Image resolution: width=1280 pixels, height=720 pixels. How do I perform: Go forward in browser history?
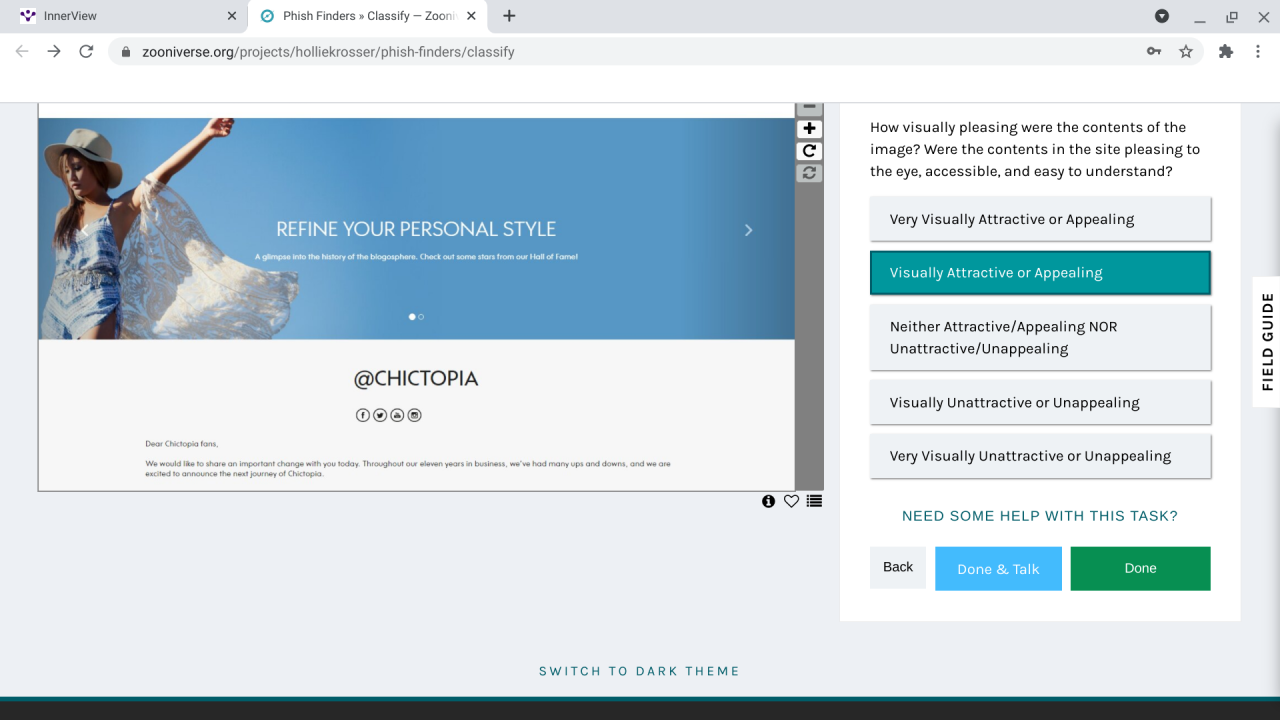pos(54,51)
